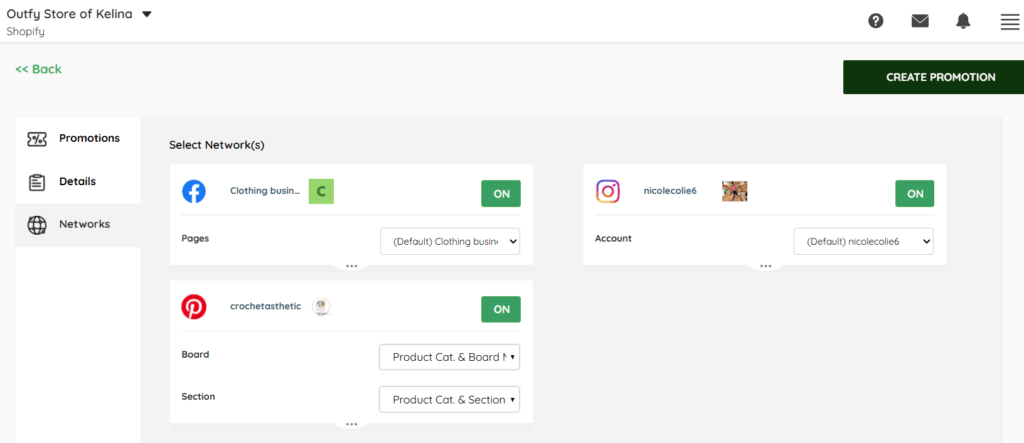
Task: Click the nicolecolie6 profile thumbnail
Action: 735,191
